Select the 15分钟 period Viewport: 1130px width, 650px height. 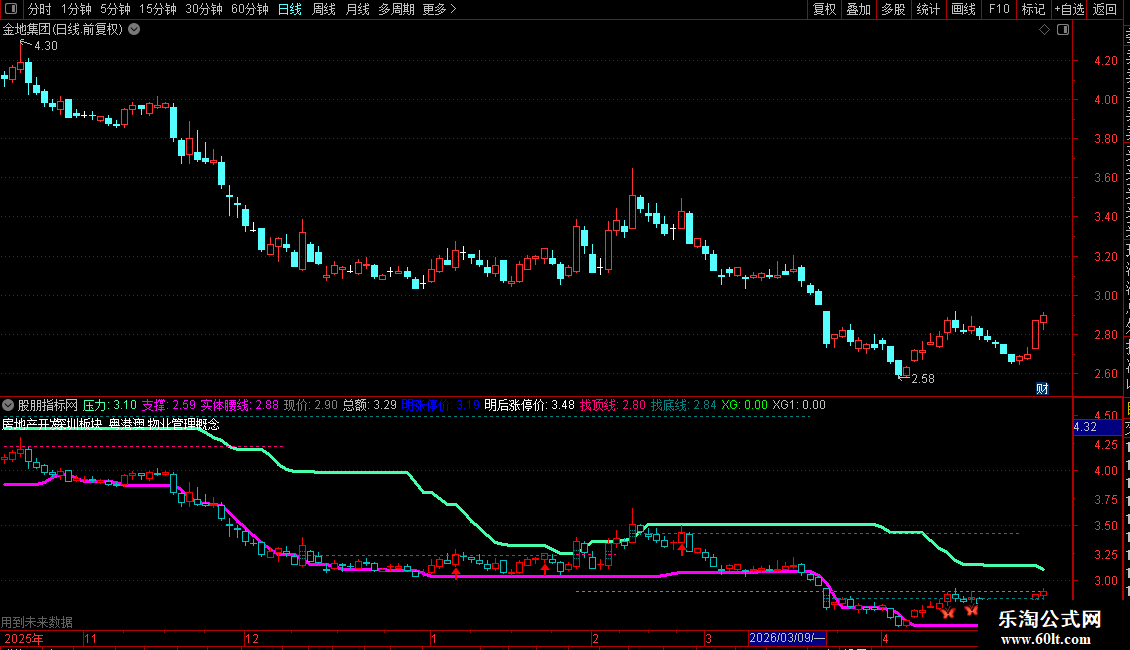point(158,9)
